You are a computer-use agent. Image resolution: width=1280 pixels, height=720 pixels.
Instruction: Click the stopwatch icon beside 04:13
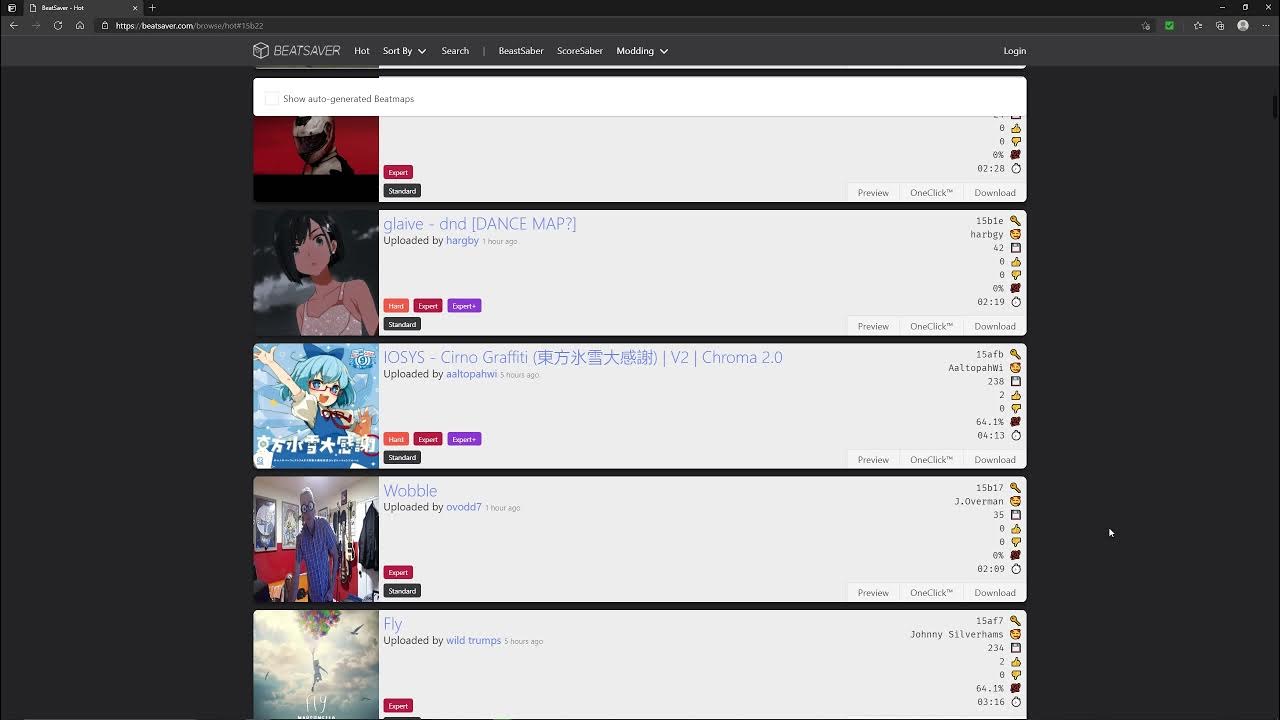(x=1015, y=435)
